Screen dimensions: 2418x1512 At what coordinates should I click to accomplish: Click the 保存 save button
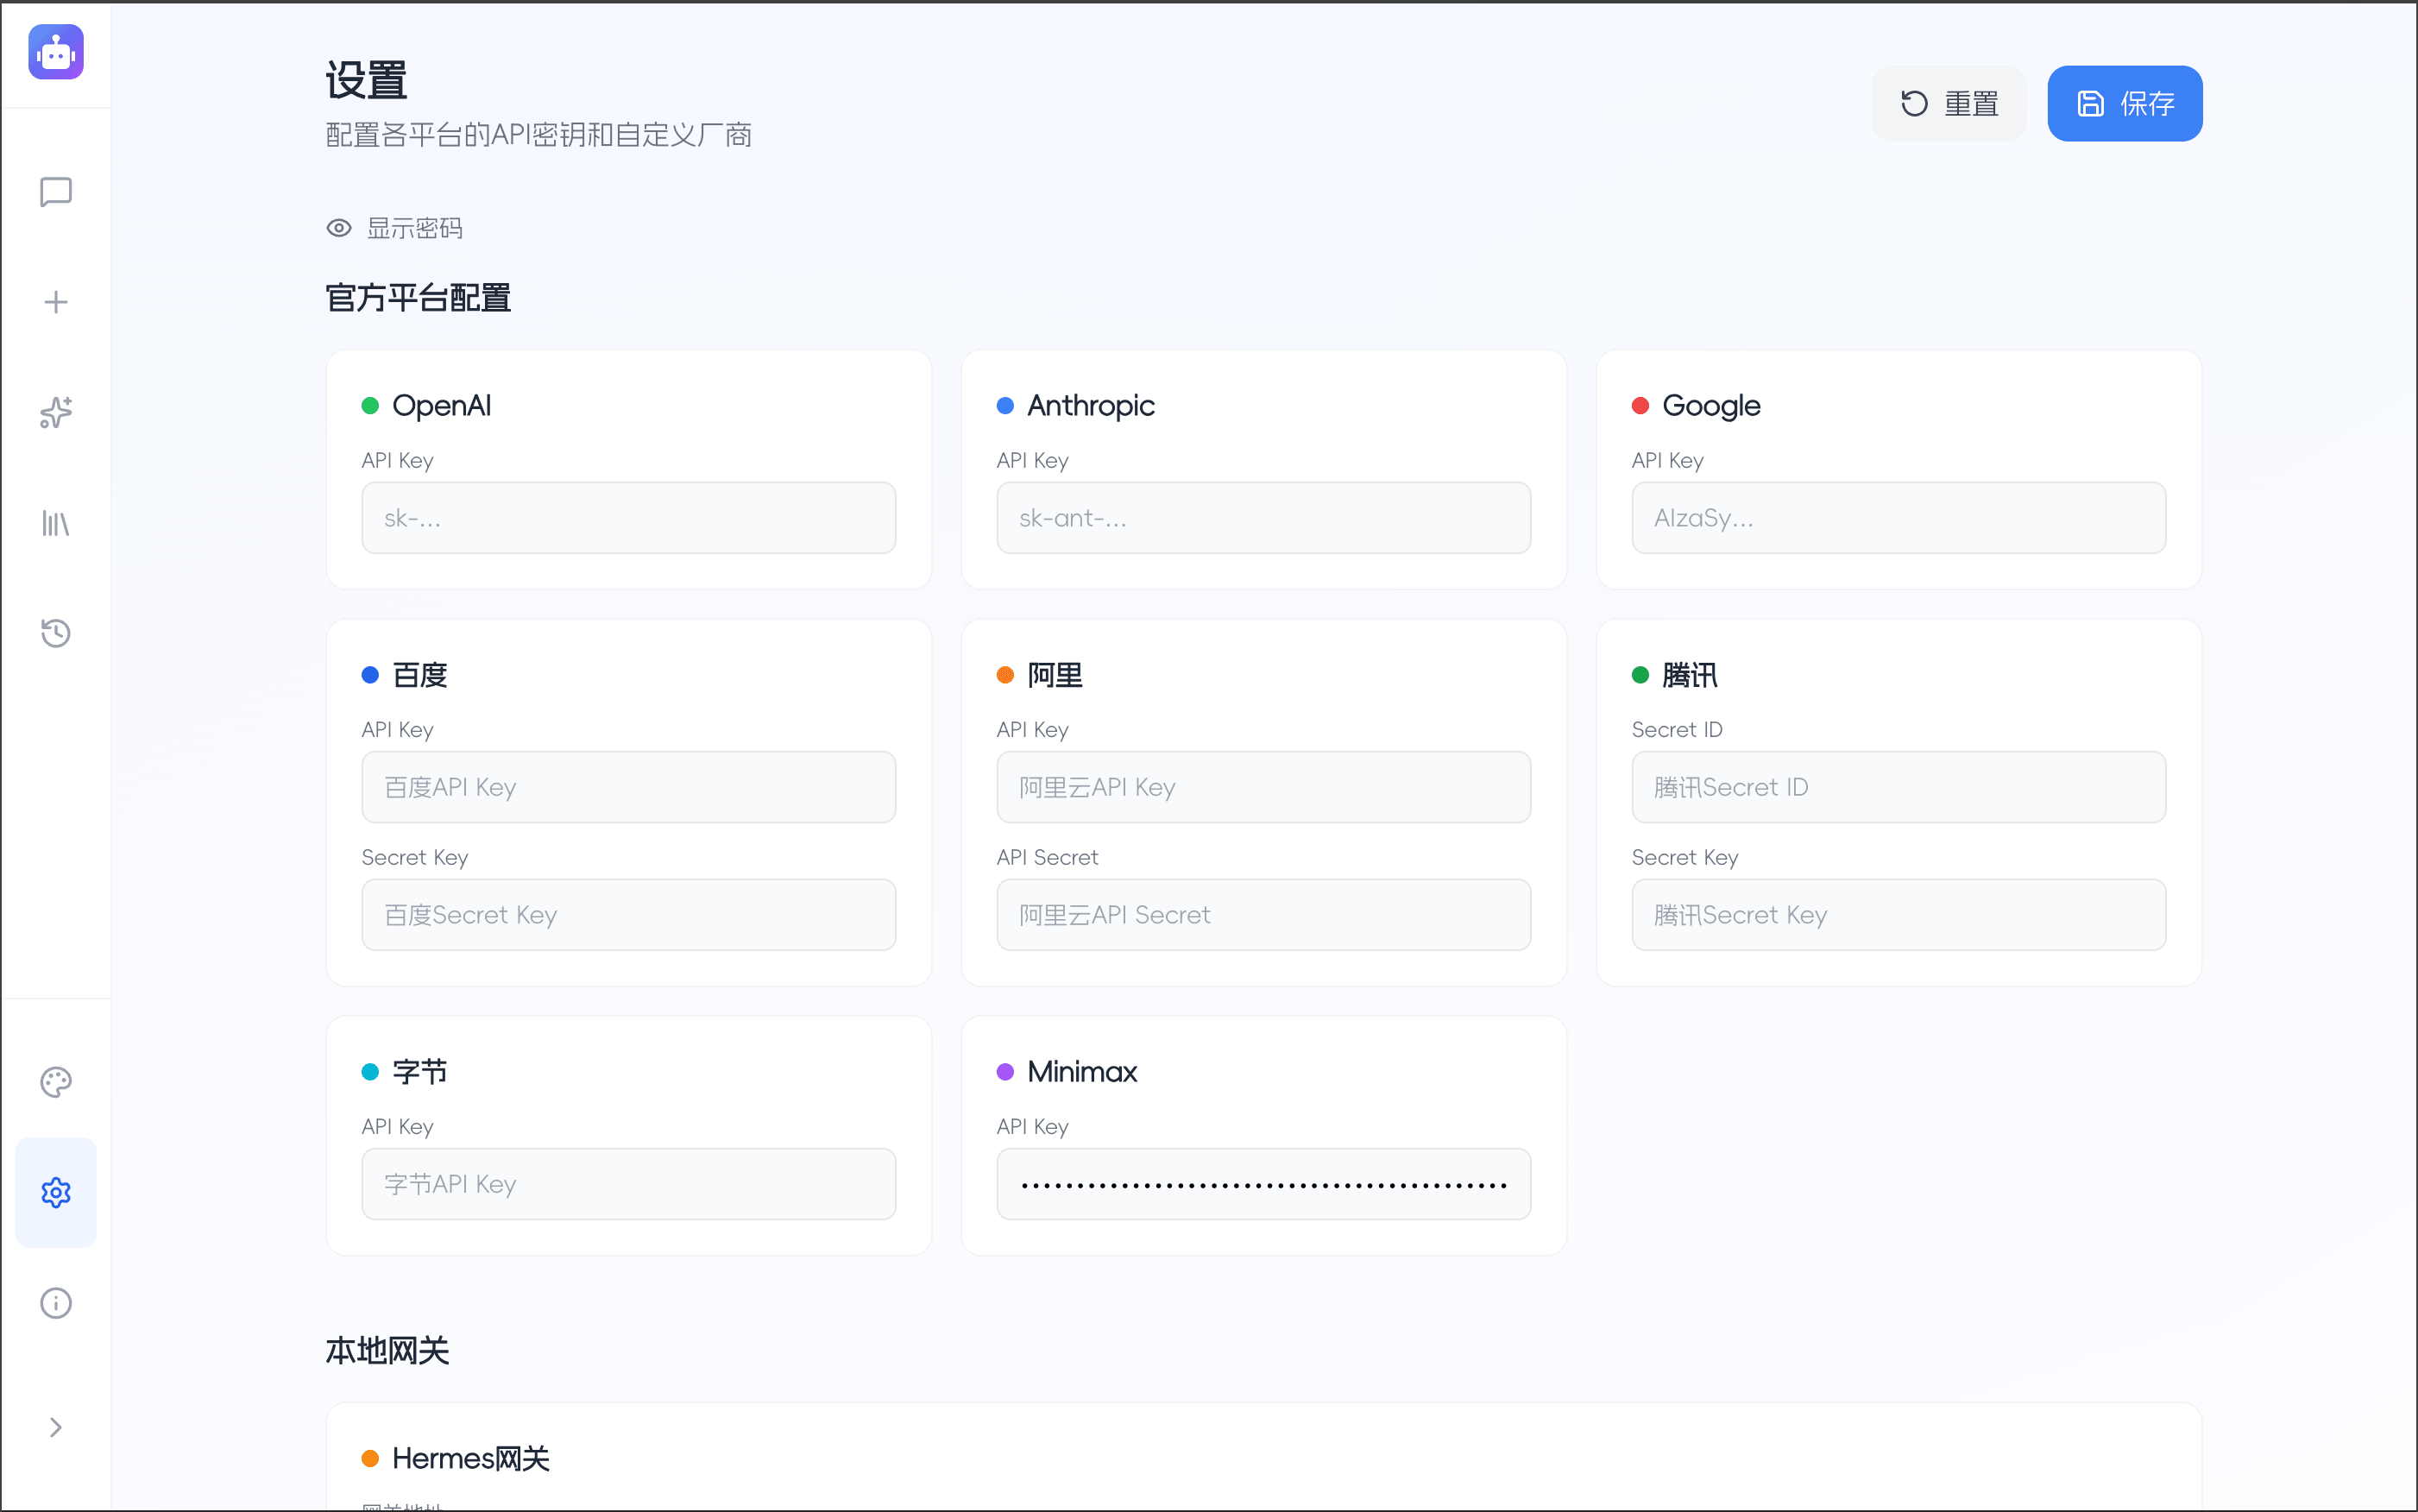(x=2125, y=104)
